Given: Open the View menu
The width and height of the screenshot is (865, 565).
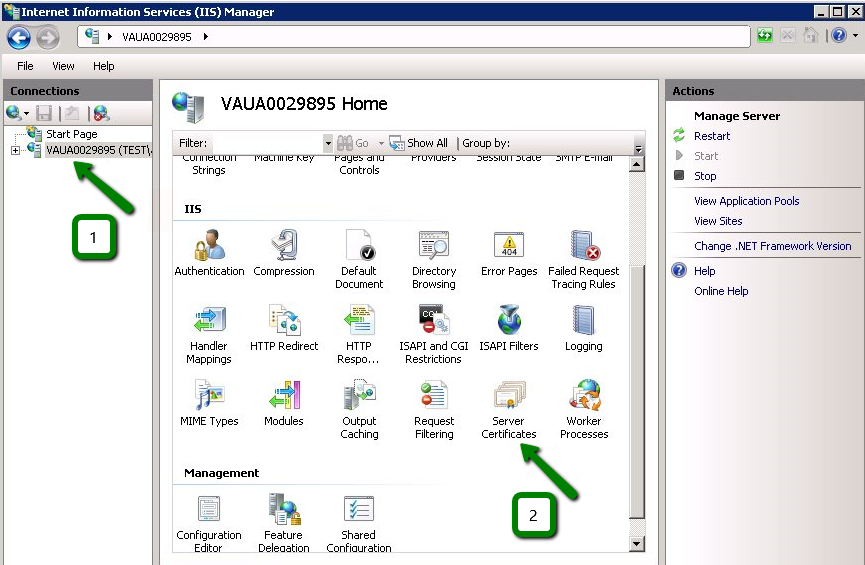Looking at the screenshot, I should click(x=63, y=66).
